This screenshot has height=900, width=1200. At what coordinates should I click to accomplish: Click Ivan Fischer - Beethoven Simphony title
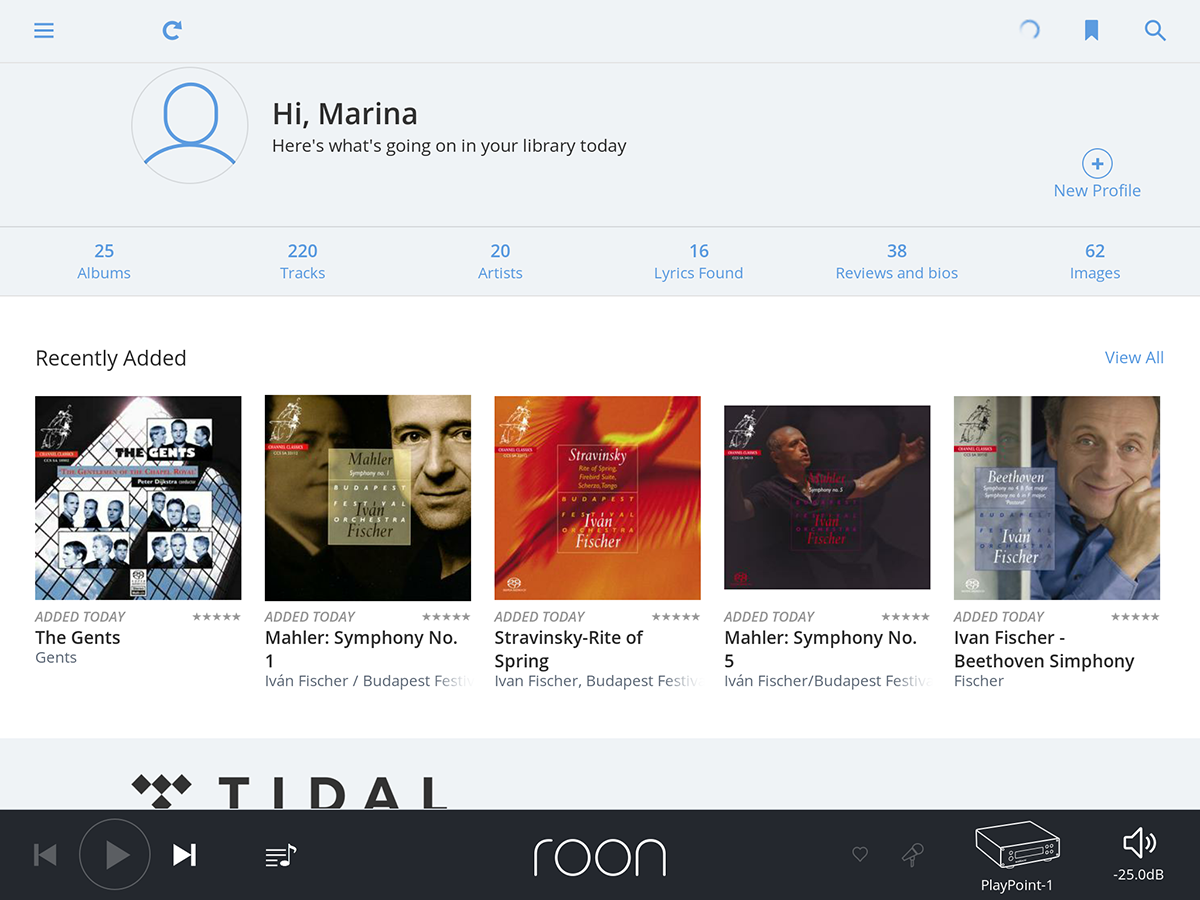coord(1044,649)
